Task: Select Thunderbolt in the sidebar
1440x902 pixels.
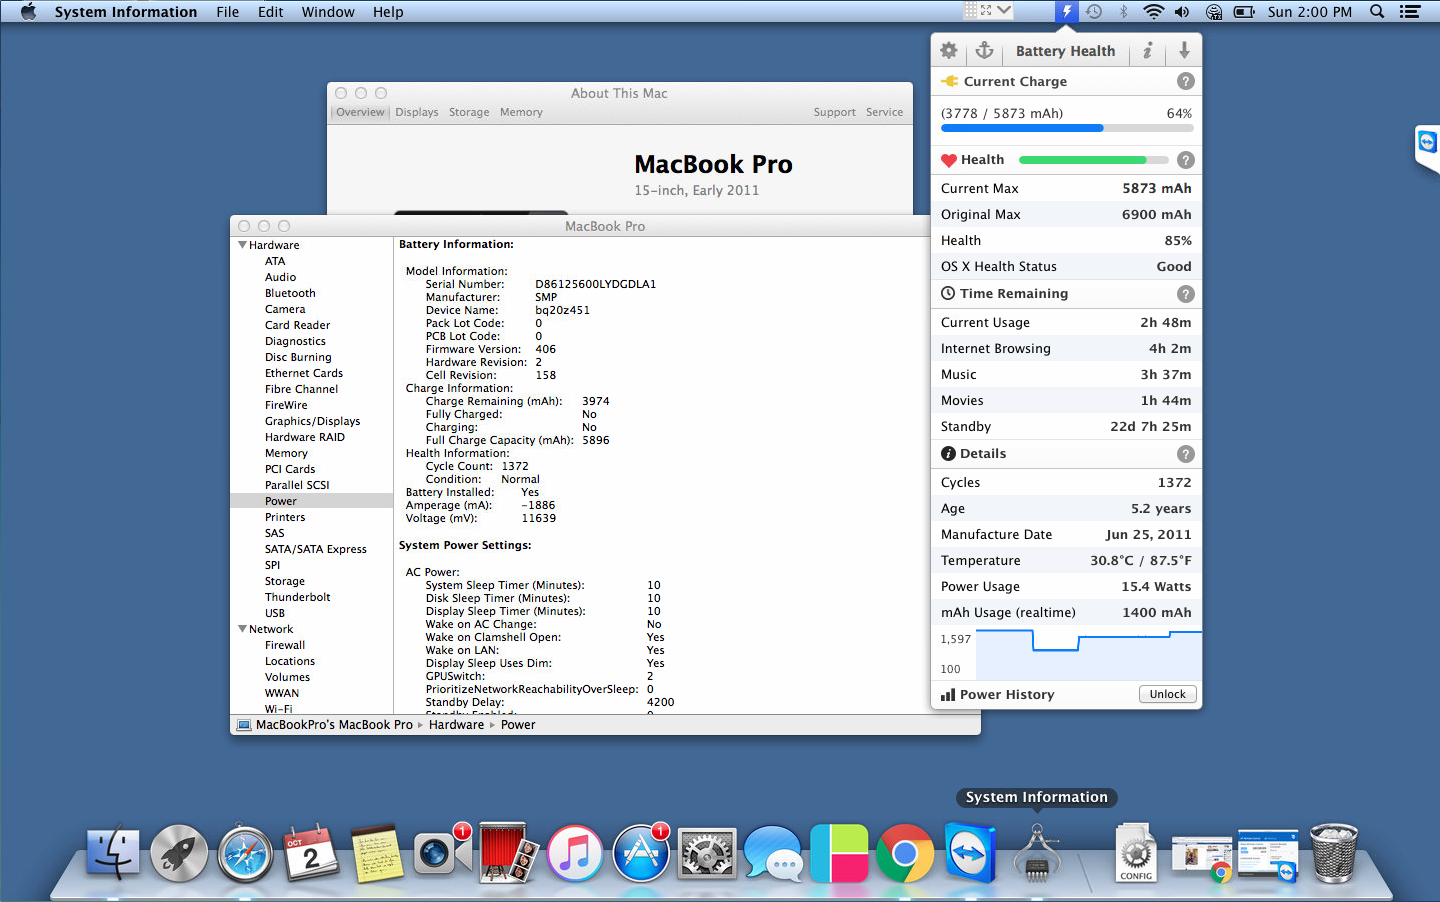Action: point(297,597)
